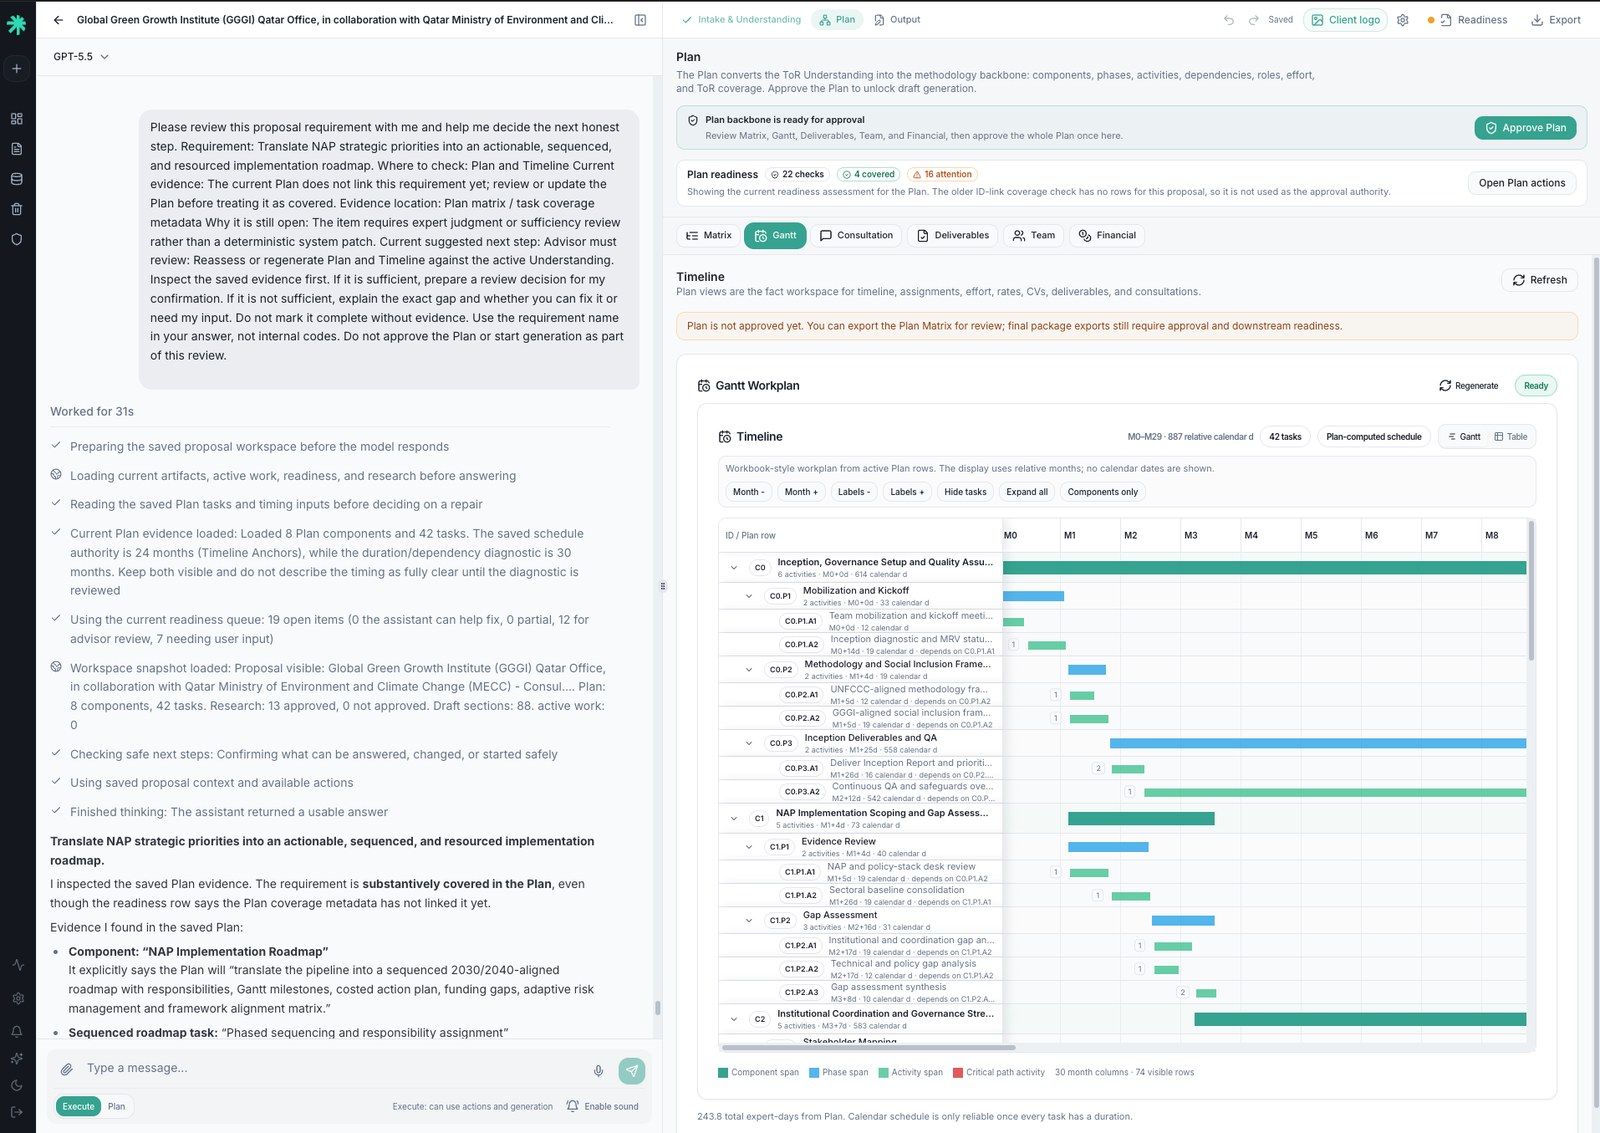Click the undo arrow in top toolbar
This screenshot has width=1600, height=1133.
[x=1229, y=20]
